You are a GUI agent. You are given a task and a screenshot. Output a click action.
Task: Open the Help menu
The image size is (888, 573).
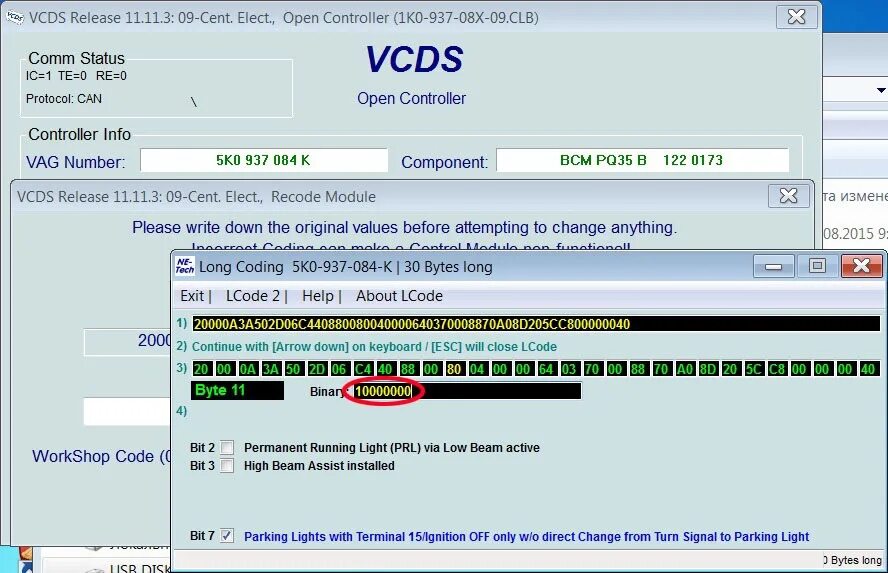point(318,296)
